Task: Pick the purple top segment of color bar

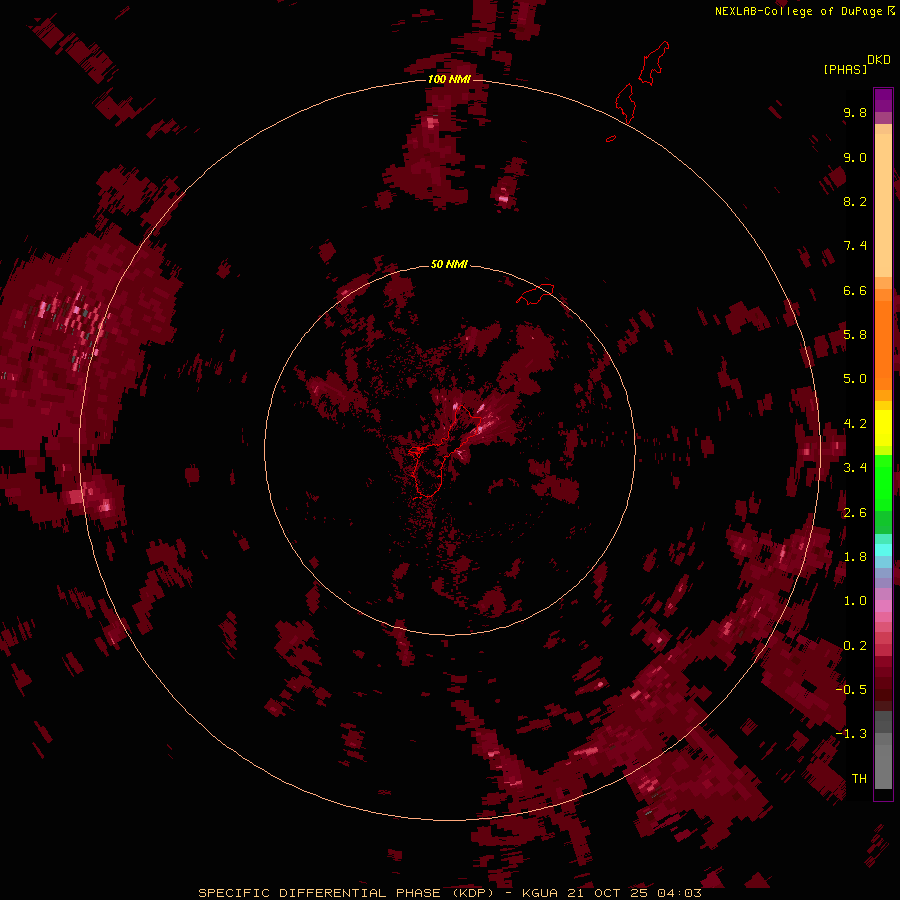Action: point(883,100)
